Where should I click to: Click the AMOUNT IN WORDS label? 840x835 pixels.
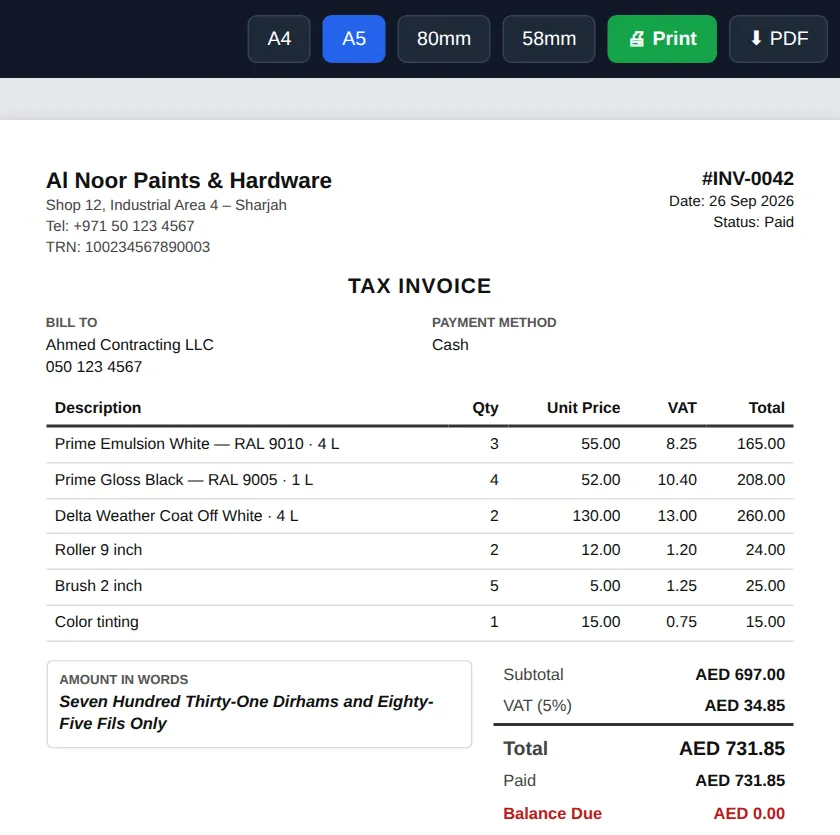(x=124, y=680)
